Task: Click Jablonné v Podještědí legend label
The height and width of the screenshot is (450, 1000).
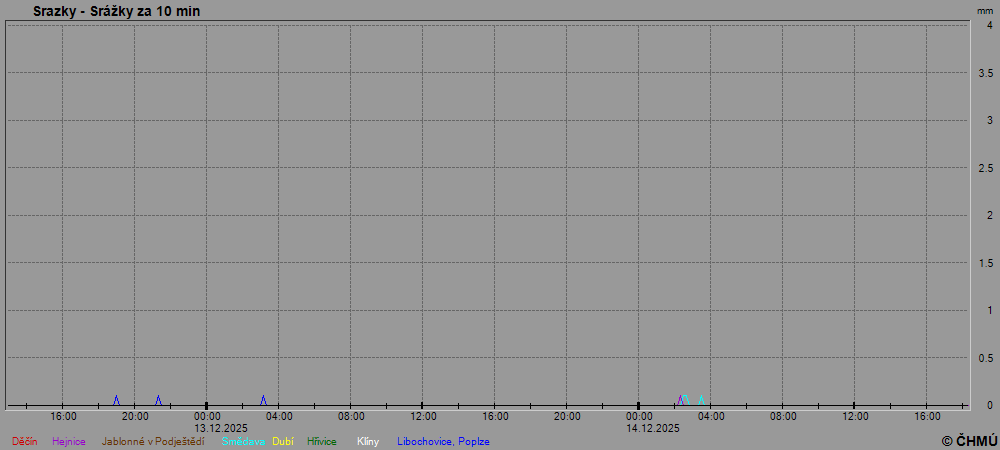Action: click(153, 441)
